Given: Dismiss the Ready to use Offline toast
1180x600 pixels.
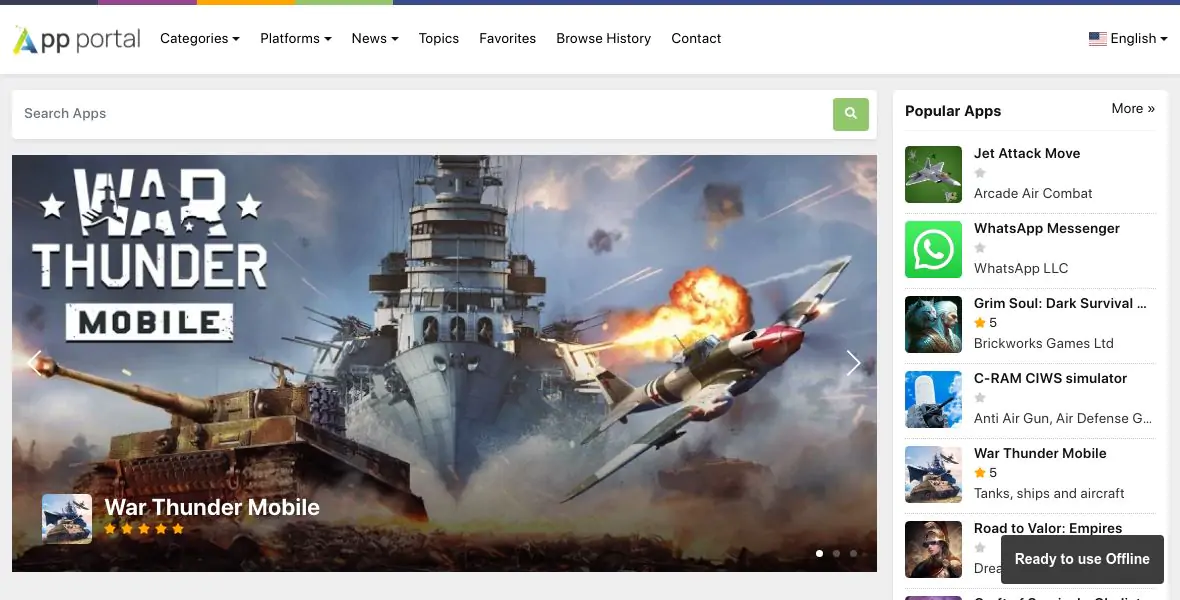Looking at the screenshot, I should [1082, 559].
